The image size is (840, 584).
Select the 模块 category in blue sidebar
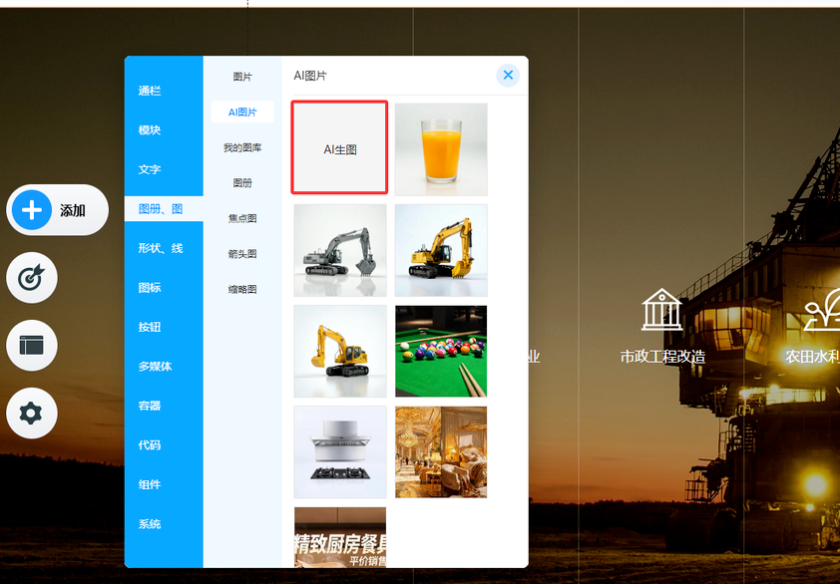(149, 130)
